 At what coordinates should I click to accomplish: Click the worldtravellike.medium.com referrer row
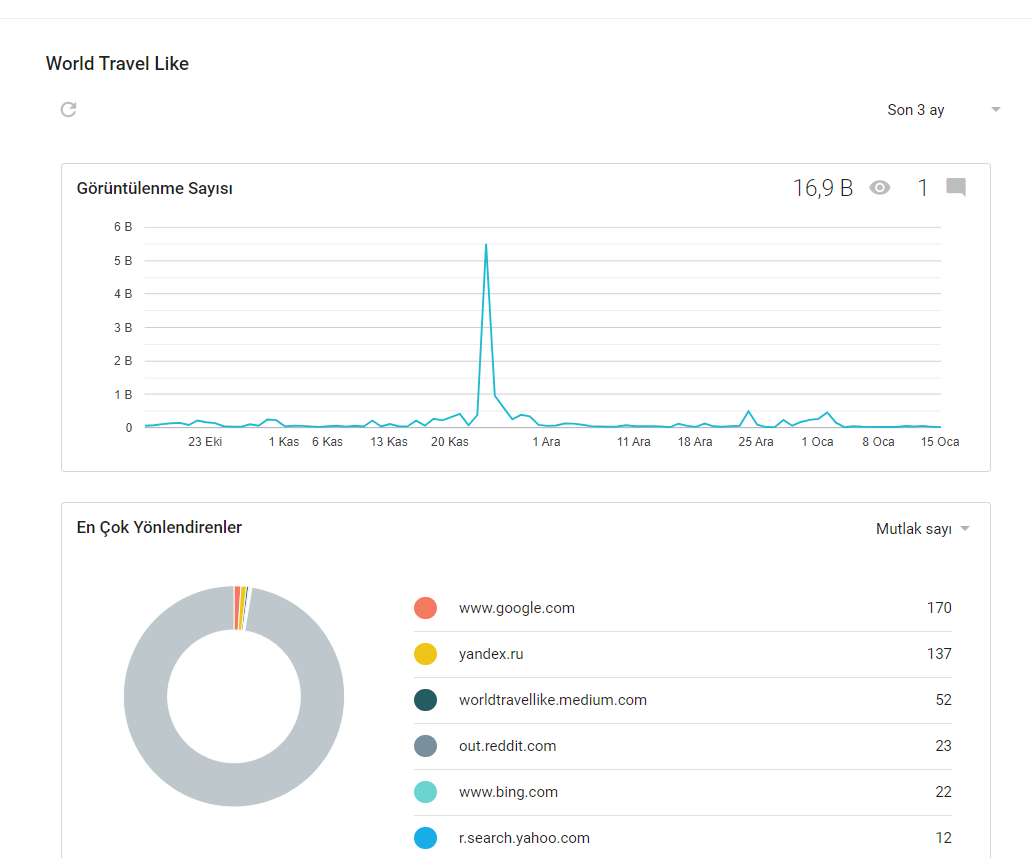click(683, 700)
